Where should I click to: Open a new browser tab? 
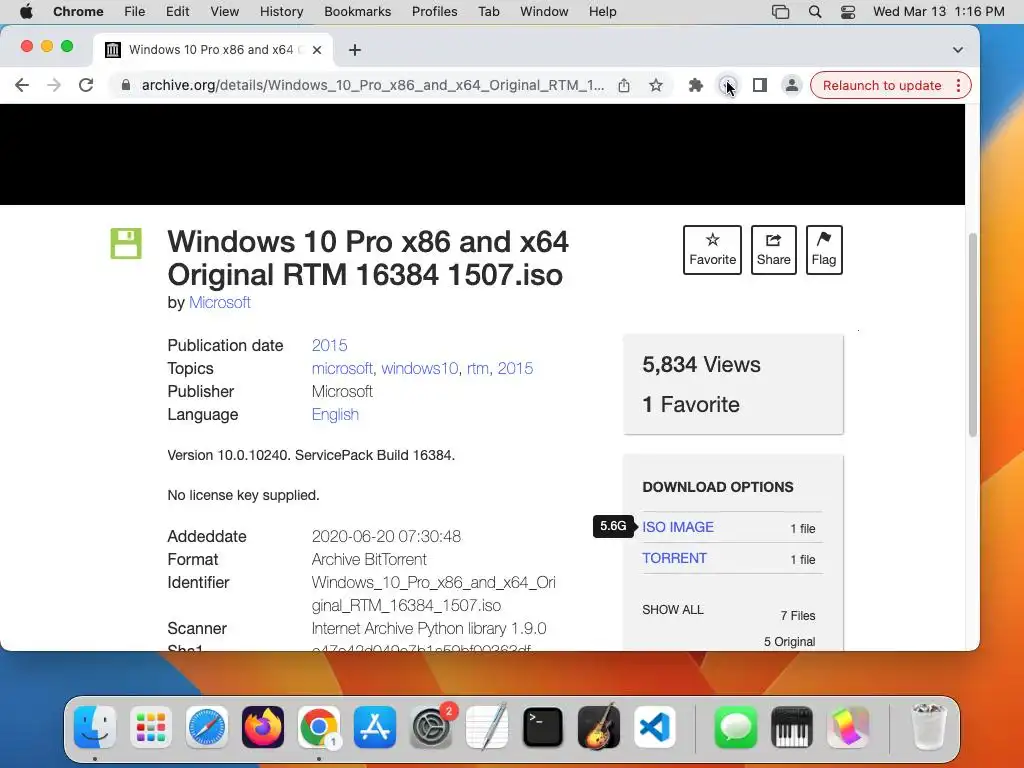coord(355,50)
